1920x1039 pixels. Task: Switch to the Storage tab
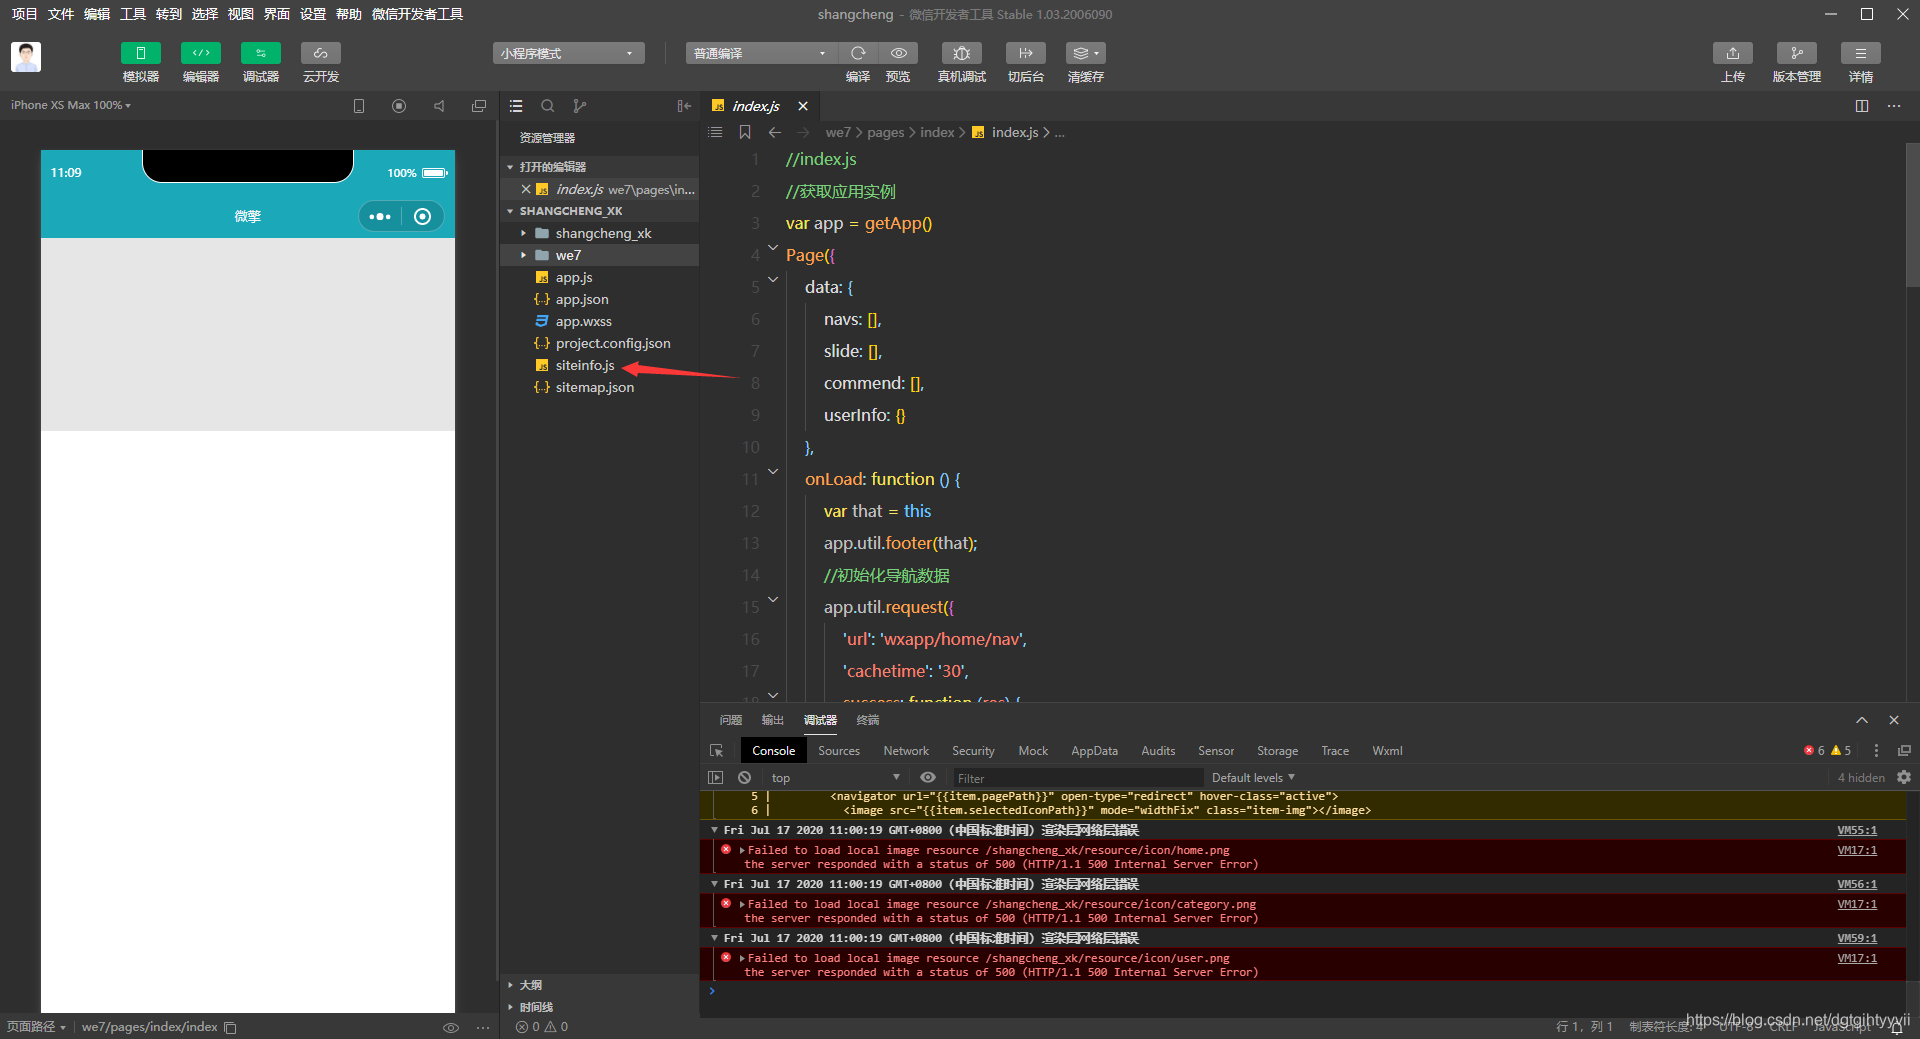pyautogui.click(x=1277, y=751)
